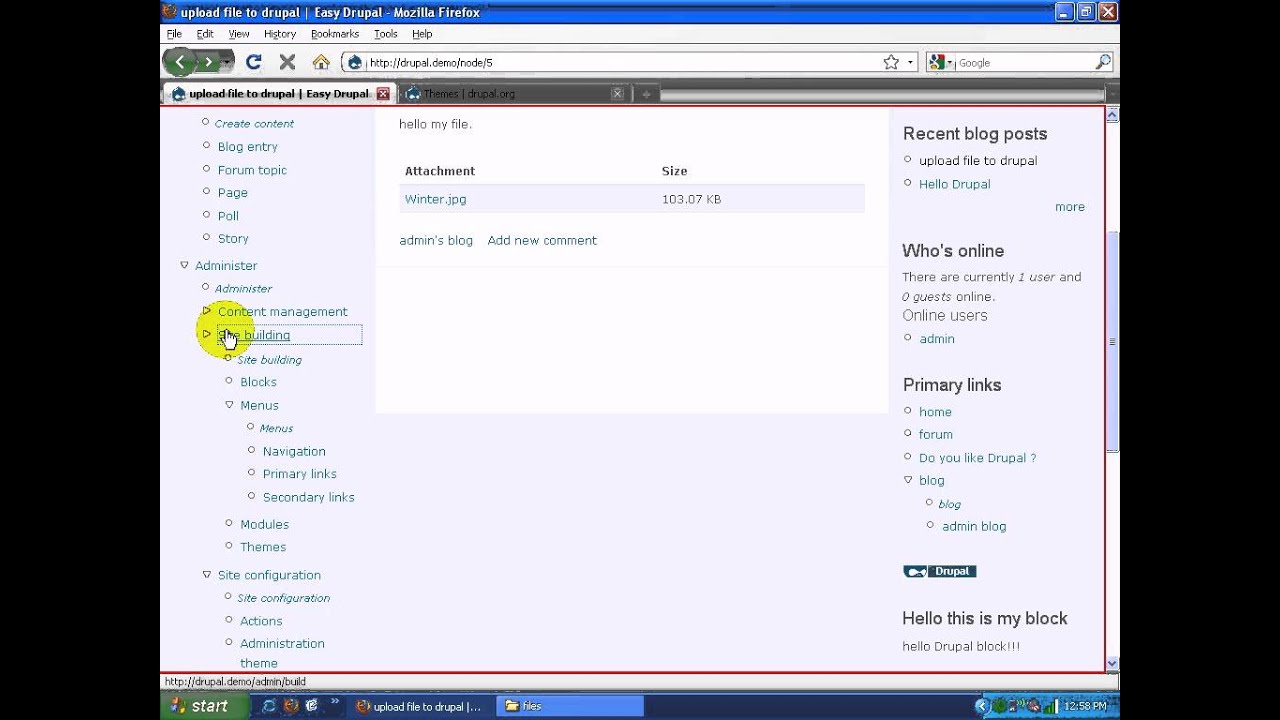This screenshot has height=720, width=1280.
Task: Close the 'upload file to drupal' tab
Action: 382,93
